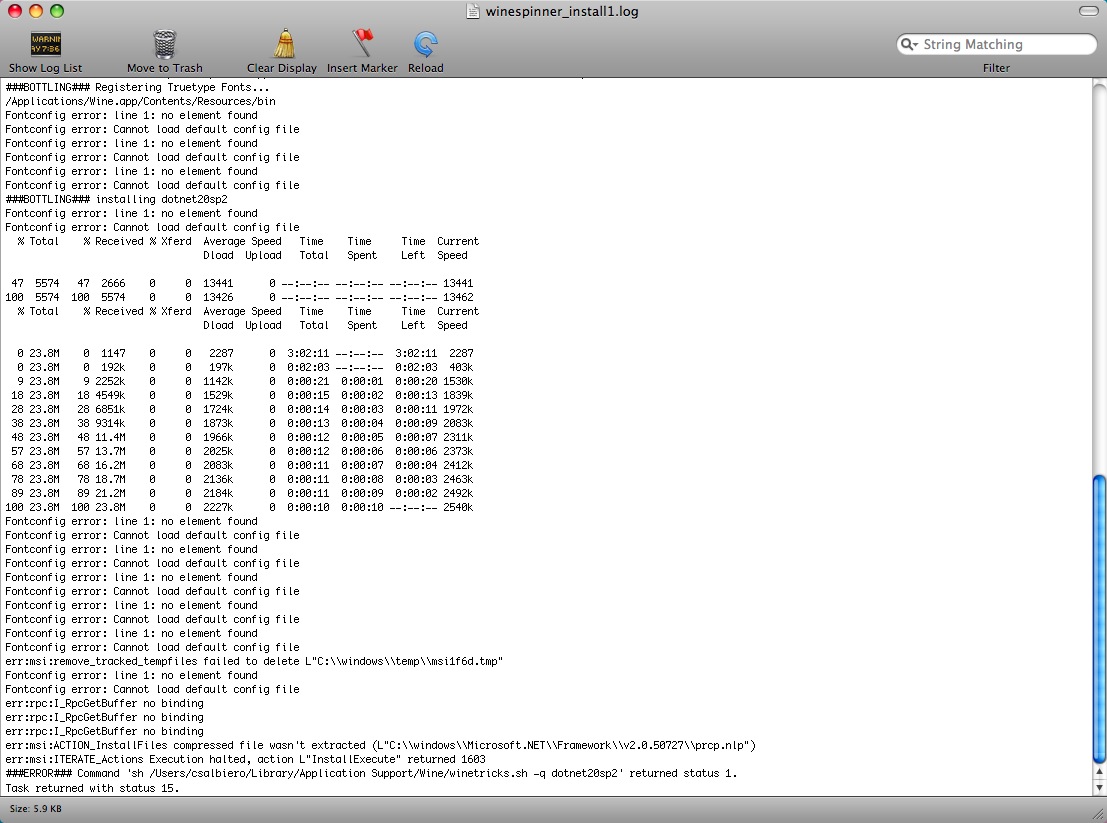Click the winespinner_install1.log document icon in title
Image resolution: width=1107 pixels, height=823 pixels.
click(x=473, y=11)
